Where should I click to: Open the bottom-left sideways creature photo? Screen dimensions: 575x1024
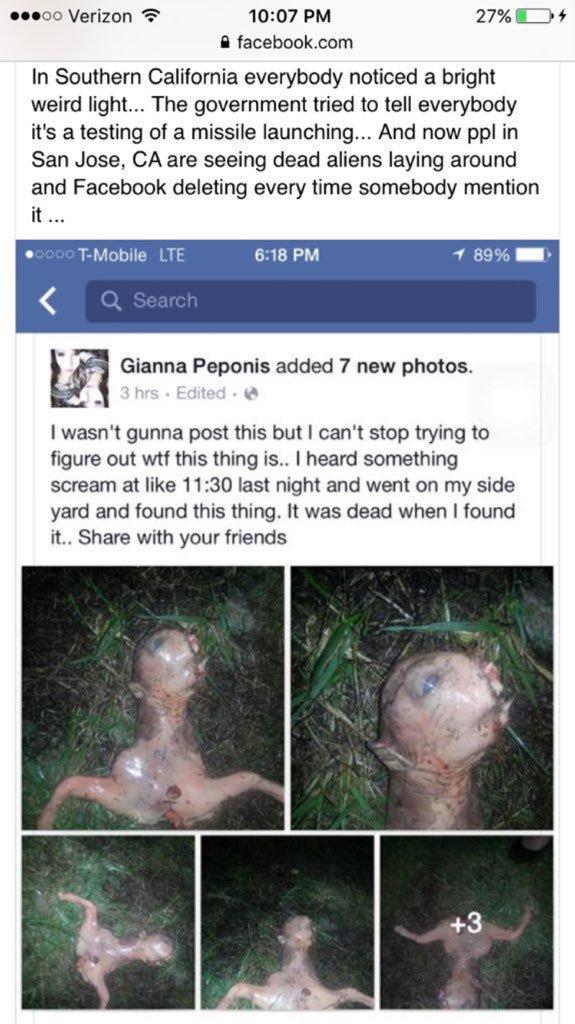click(108, 922)
